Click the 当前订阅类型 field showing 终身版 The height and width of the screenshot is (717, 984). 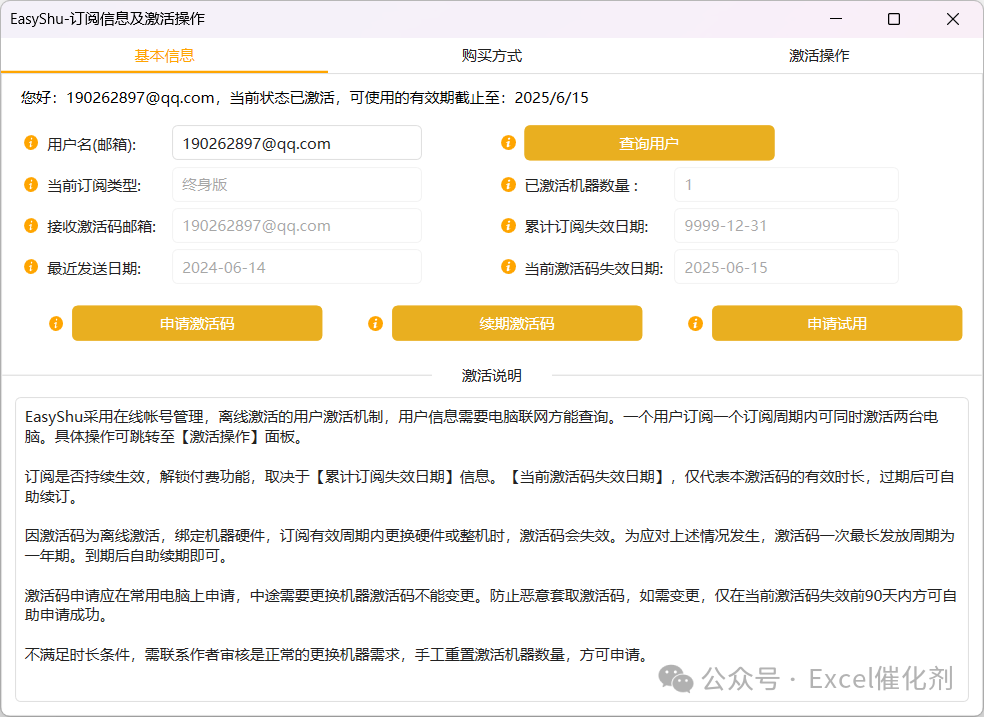(297, 184)
